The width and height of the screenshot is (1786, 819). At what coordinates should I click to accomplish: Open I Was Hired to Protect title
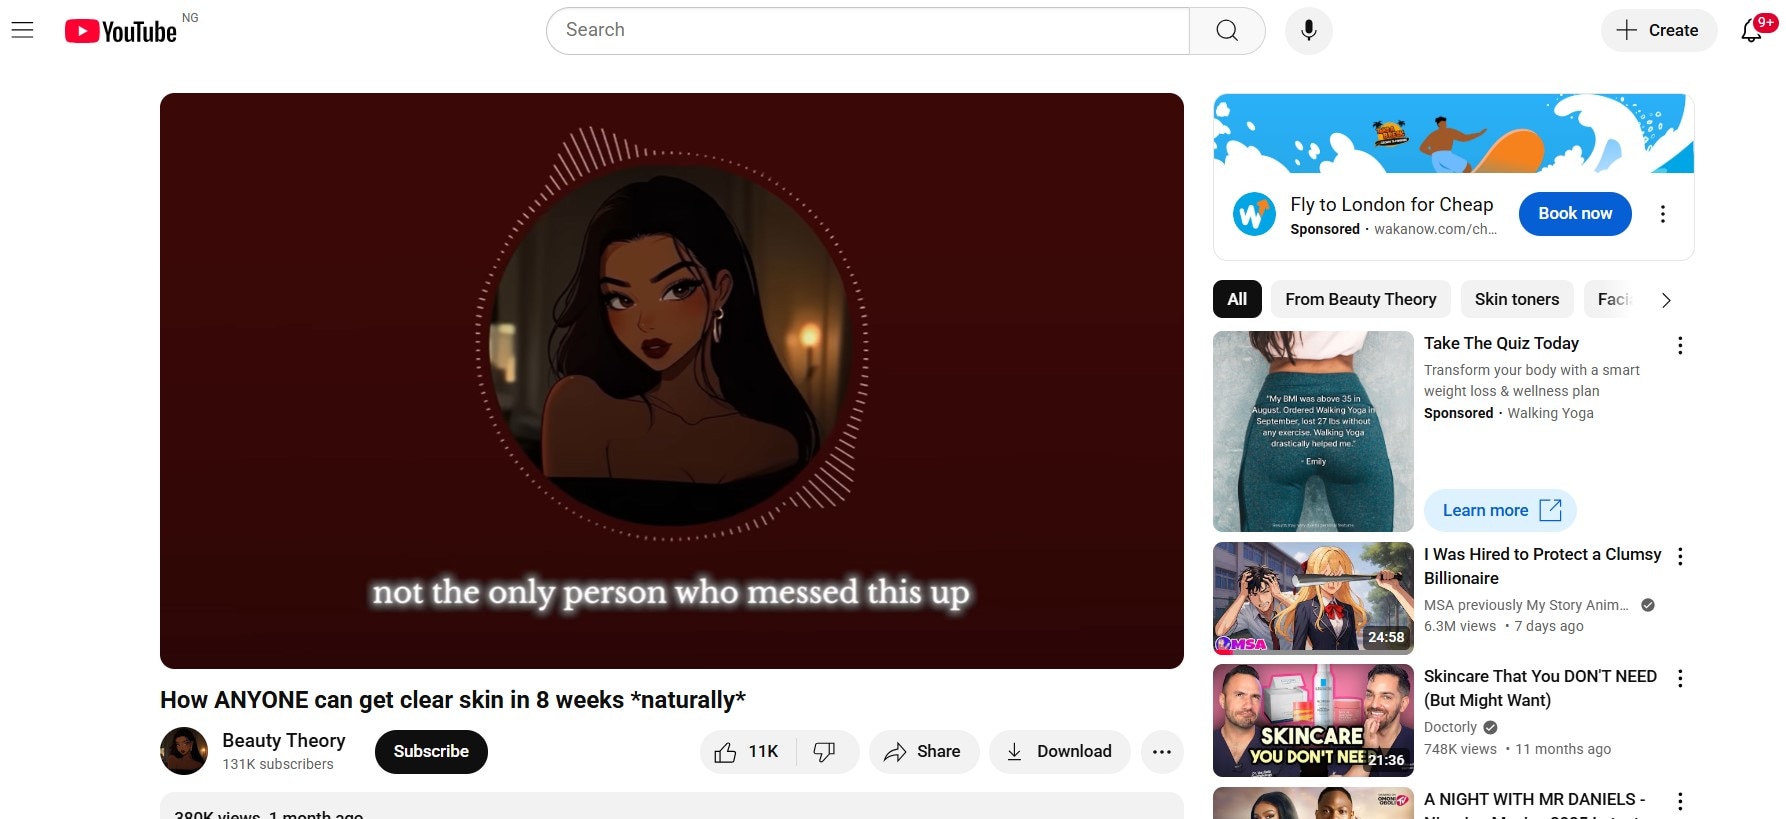pyautogui.click(x=1542, y=566)
